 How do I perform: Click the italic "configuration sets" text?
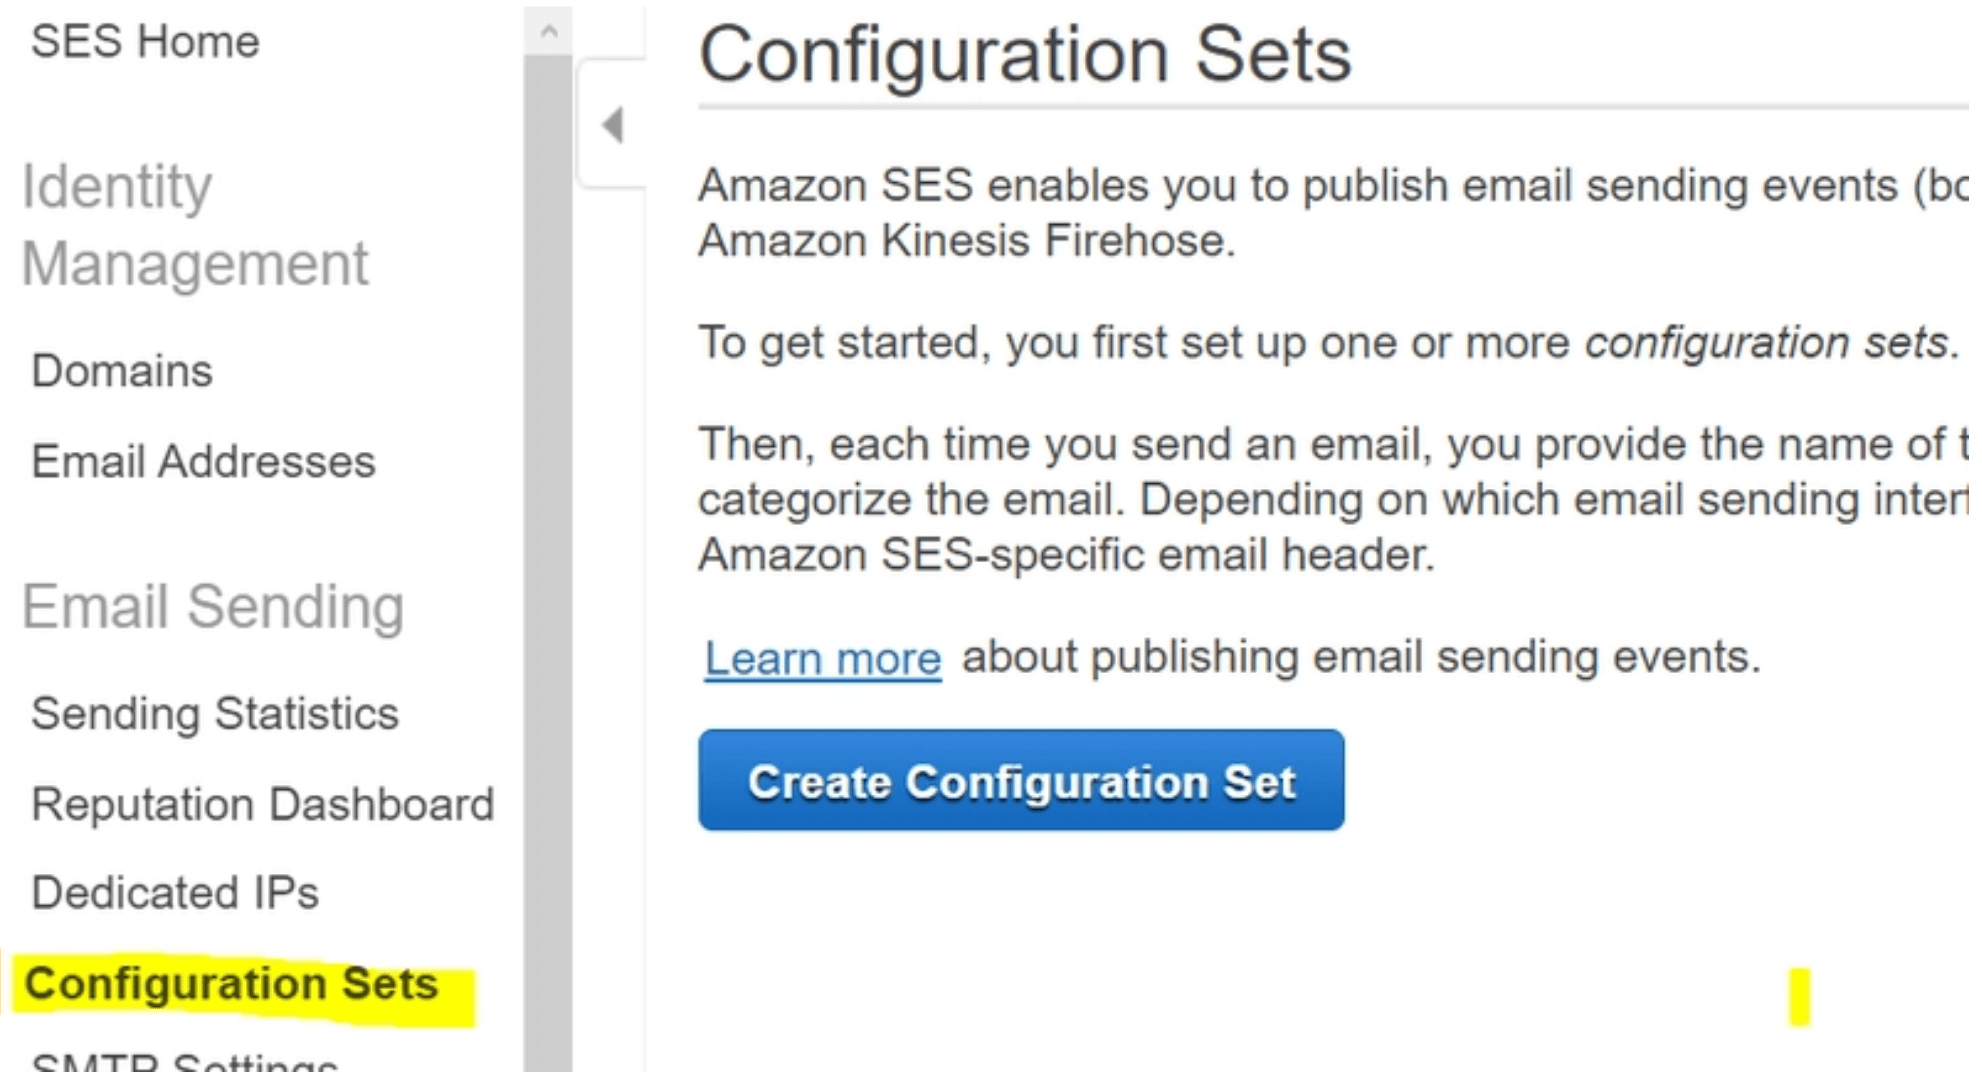(x=1768, y=343)
